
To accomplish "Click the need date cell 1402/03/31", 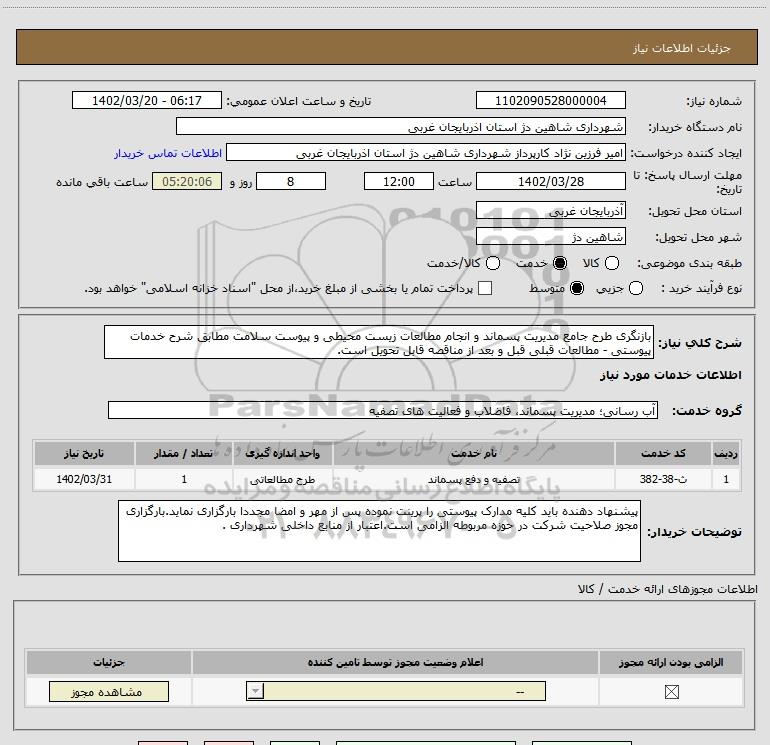I will [x=84, y=479].
